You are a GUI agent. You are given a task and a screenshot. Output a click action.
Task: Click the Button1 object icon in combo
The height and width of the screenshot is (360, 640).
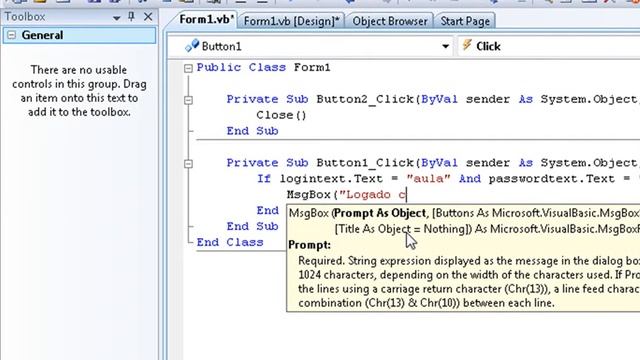pyautogui.click(x=192, y=46)
